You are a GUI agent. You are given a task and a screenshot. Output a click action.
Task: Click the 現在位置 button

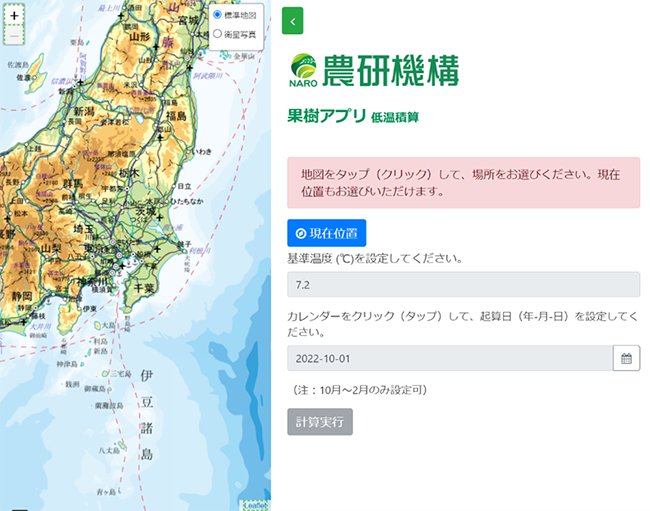[326, 233]
